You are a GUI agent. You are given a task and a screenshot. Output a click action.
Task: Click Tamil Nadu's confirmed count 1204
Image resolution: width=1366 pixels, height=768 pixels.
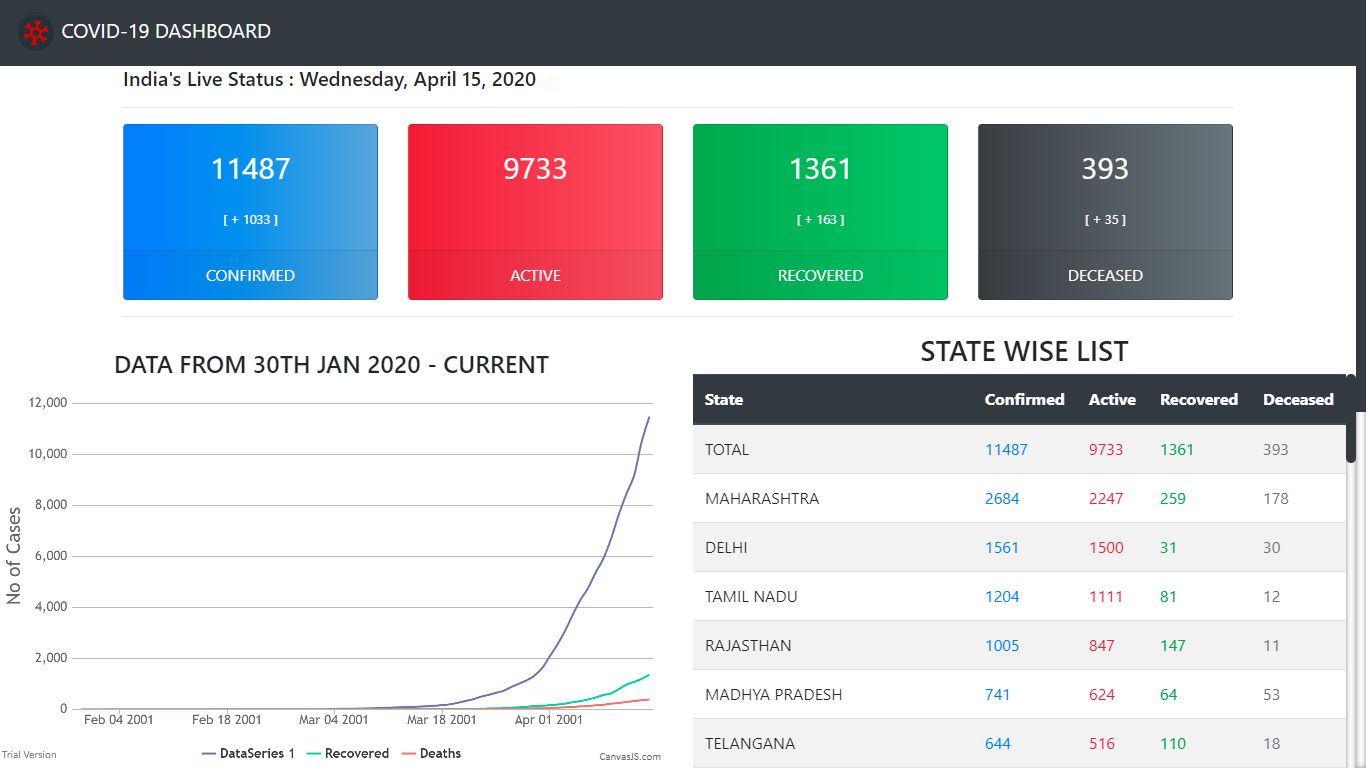(1002, 596)
